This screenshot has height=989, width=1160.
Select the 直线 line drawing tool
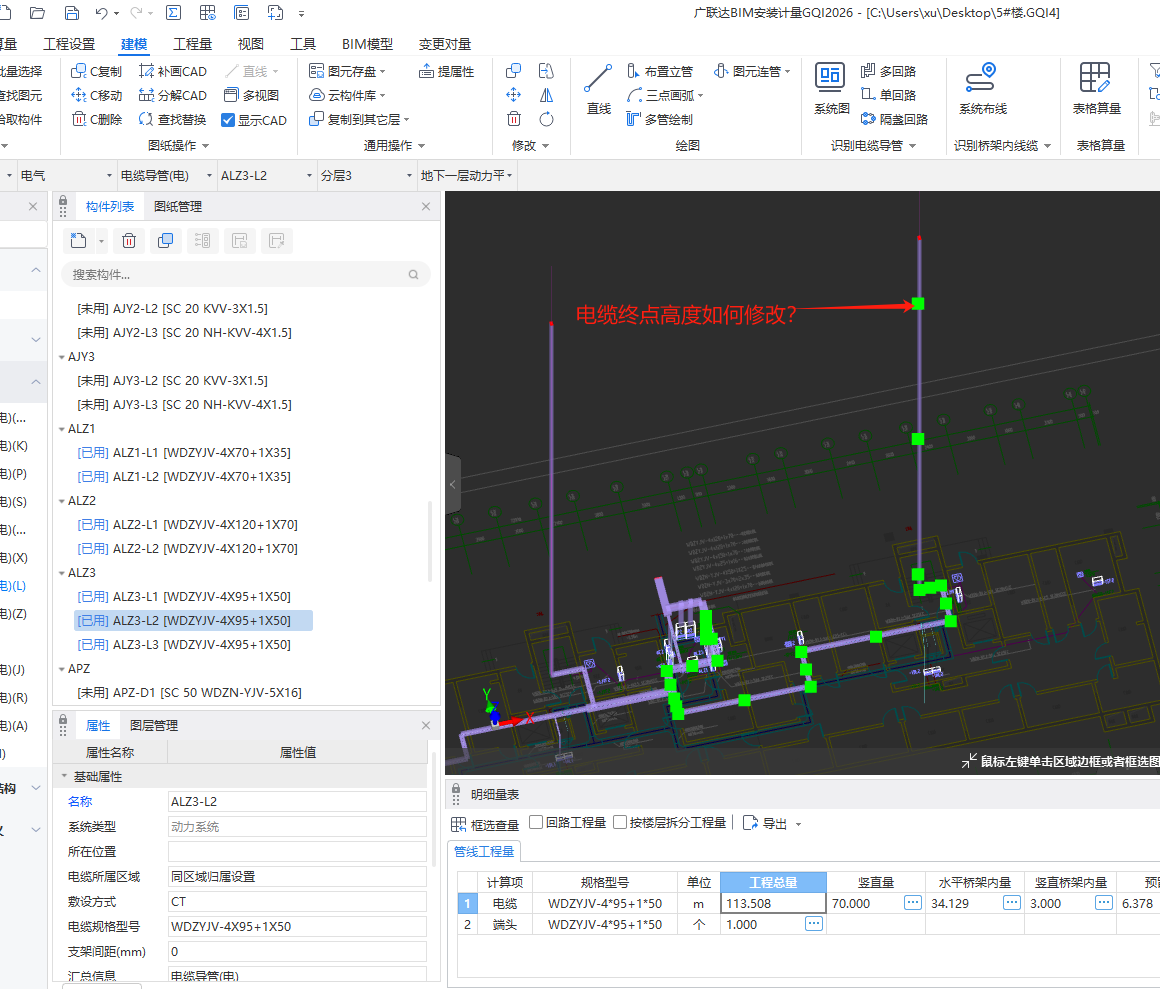click(598, 90)
